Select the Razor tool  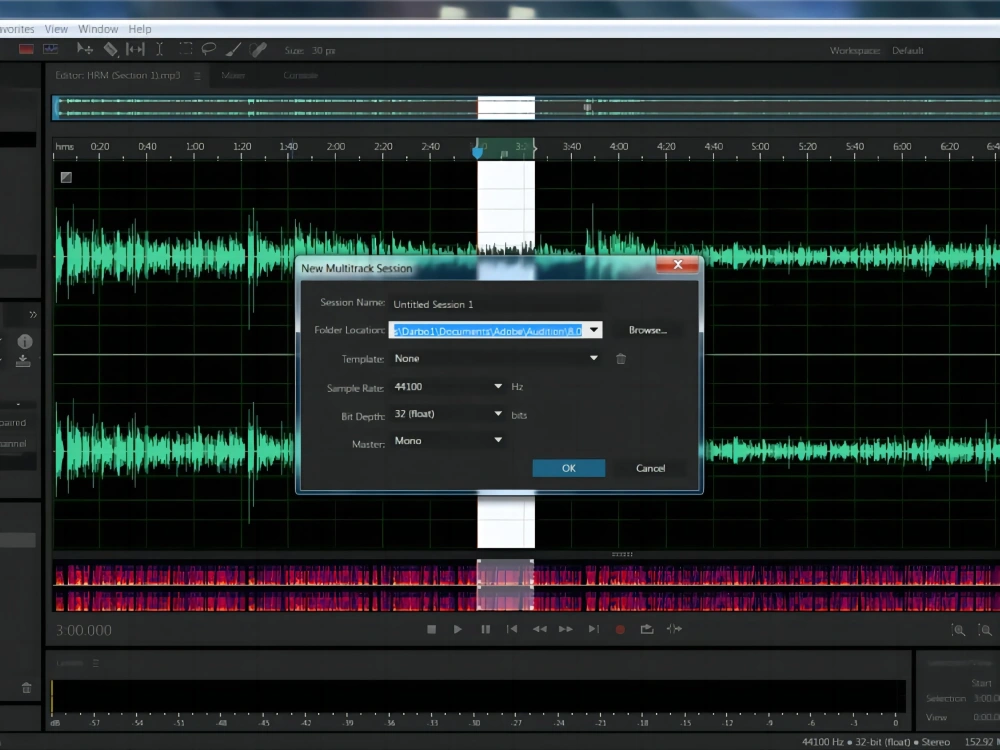pyautogui.click(x=110, y=49)
